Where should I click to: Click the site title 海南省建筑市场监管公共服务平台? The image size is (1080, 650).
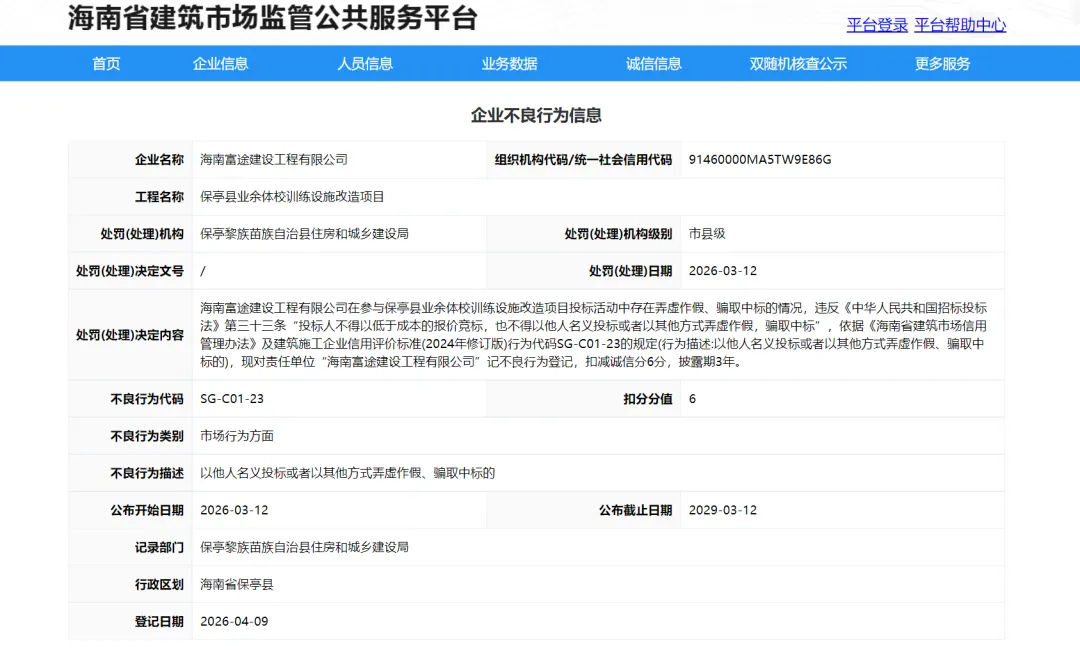pos(273,18)
